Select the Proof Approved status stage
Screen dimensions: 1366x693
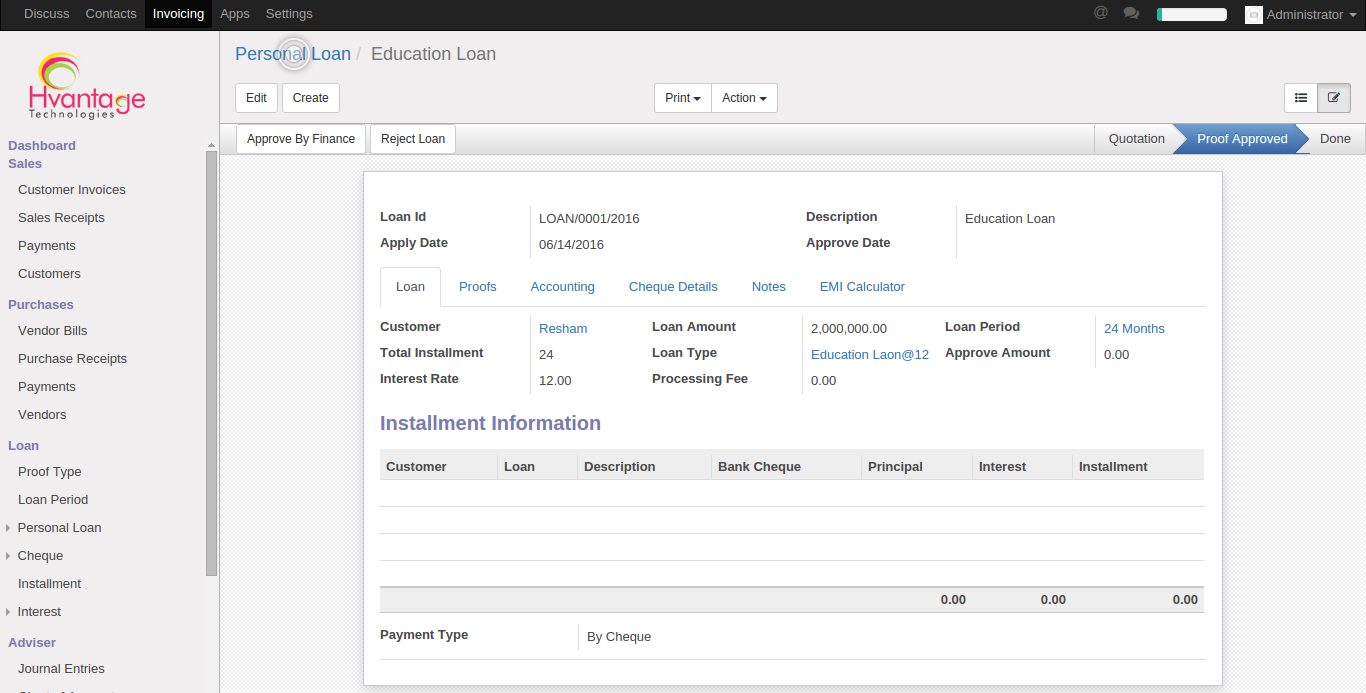1242,139
